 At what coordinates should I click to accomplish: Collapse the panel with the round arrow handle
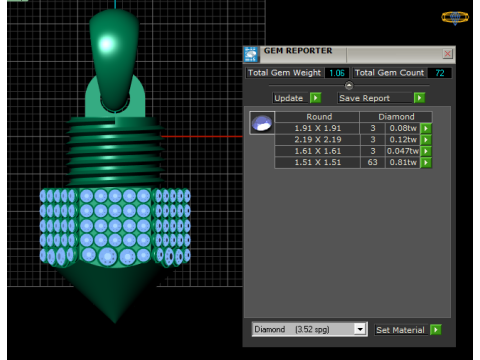coord(349,86)
